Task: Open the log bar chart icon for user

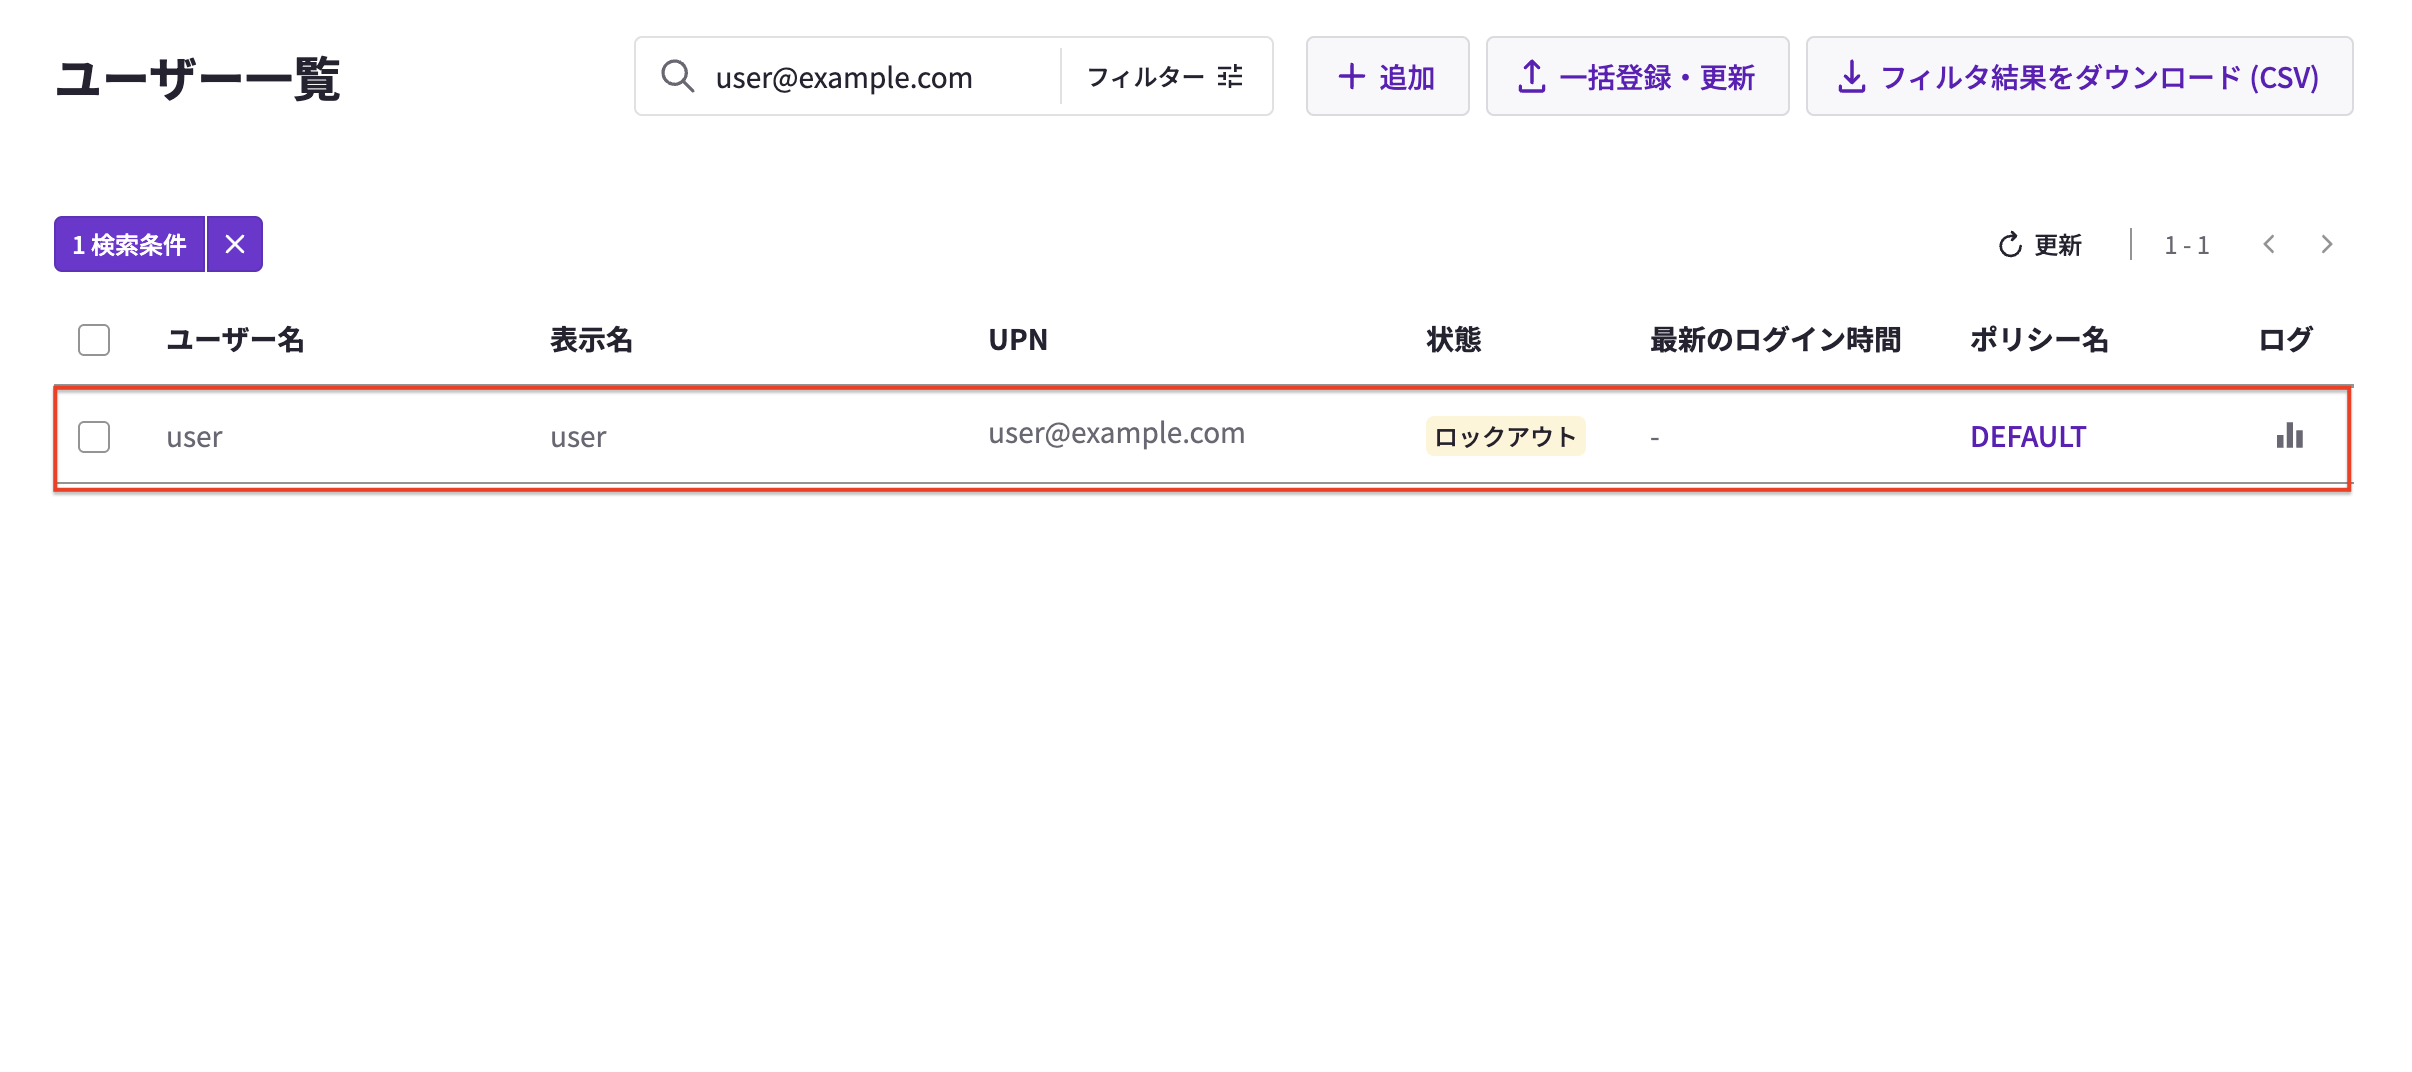Action: pos(2289,437)
